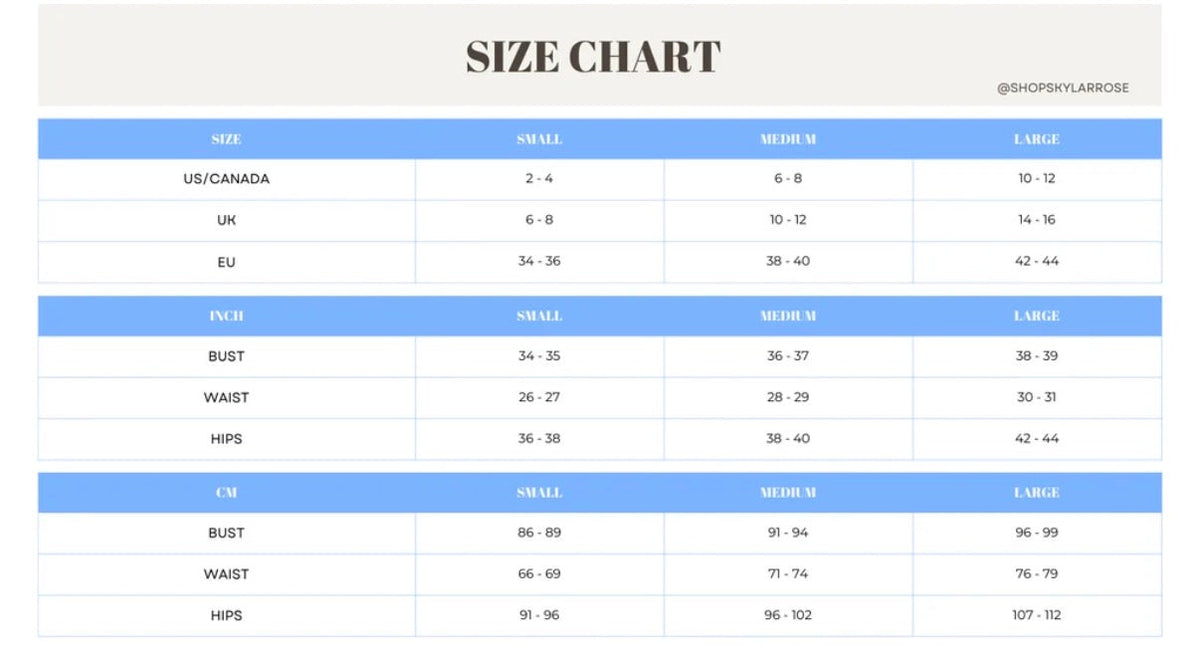The image size is (1200, 658).
Task: Select UK large value 14 - 16
Action: coord(1036,220)
